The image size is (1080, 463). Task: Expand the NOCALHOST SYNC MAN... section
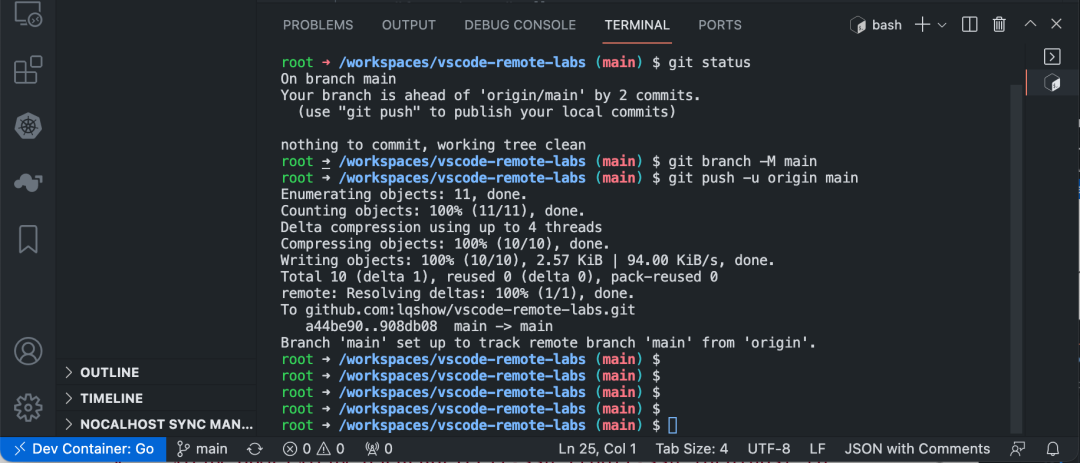click(158, 424)
